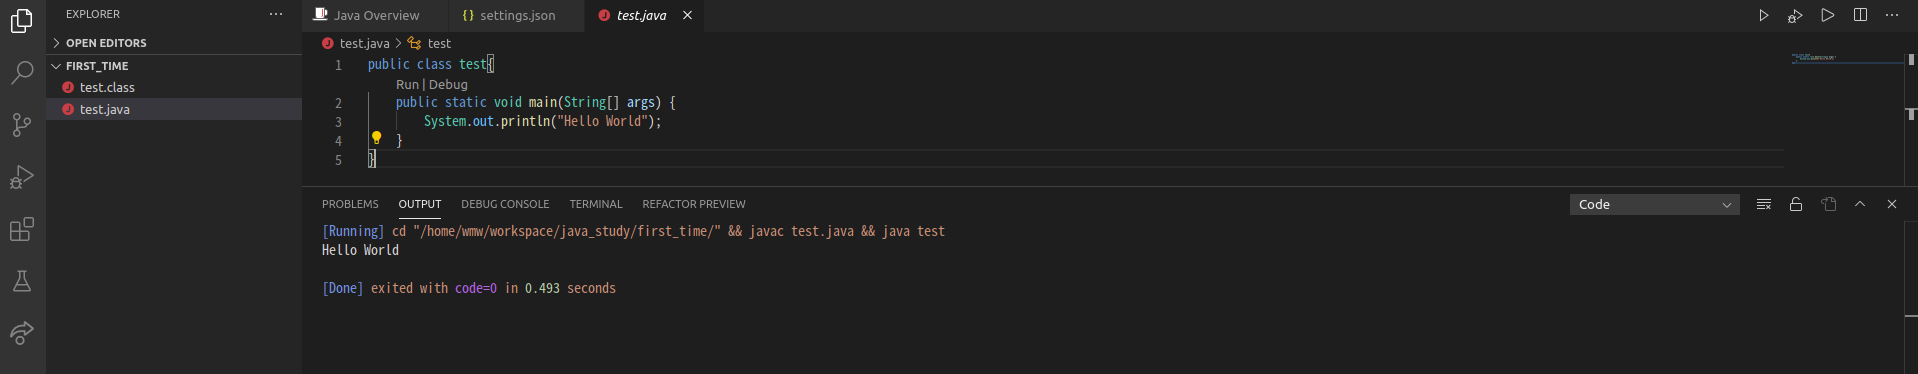This screenshot has width=1918, height=374.
Task: Open the Search view in activity bar
Action: tap(22, 72)
